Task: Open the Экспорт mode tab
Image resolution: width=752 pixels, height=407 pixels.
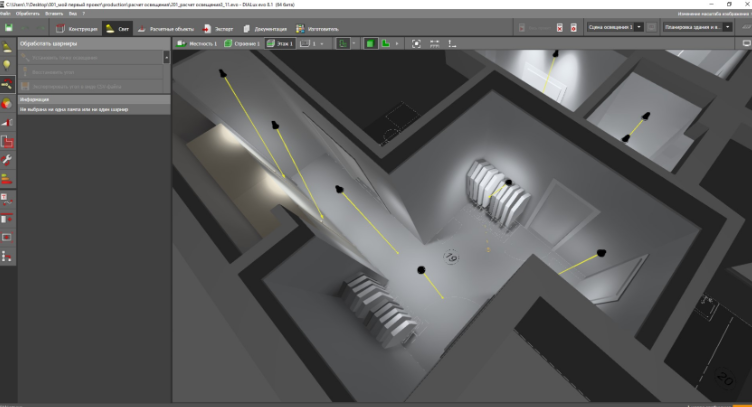Action: pos(218,29)
